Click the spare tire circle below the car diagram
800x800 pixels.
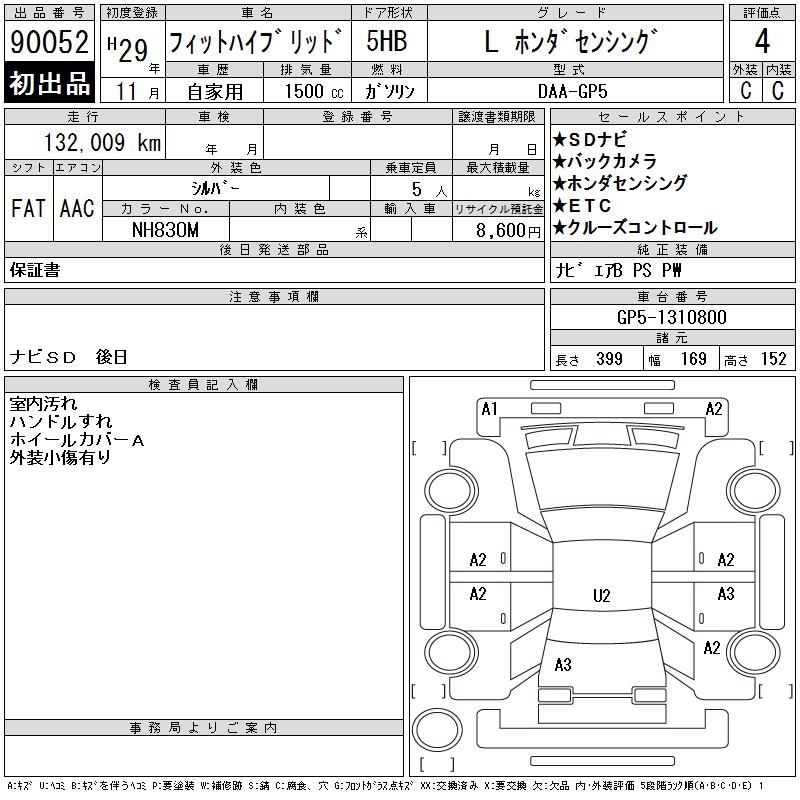(x=437, y=730)
